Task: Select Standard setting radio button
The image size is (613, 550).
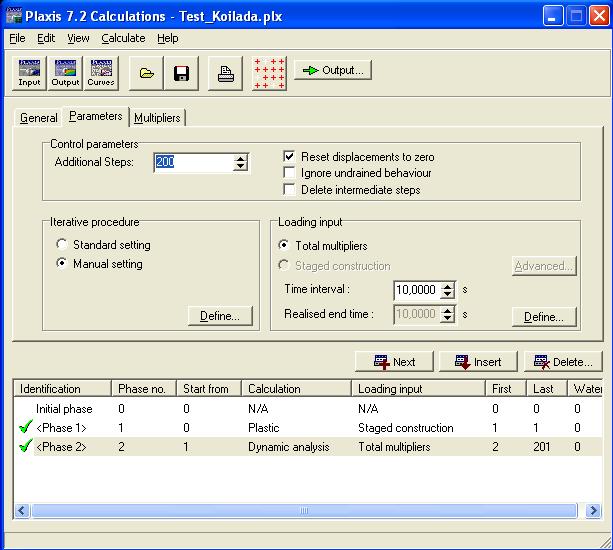Action: (x=61, y=245)
